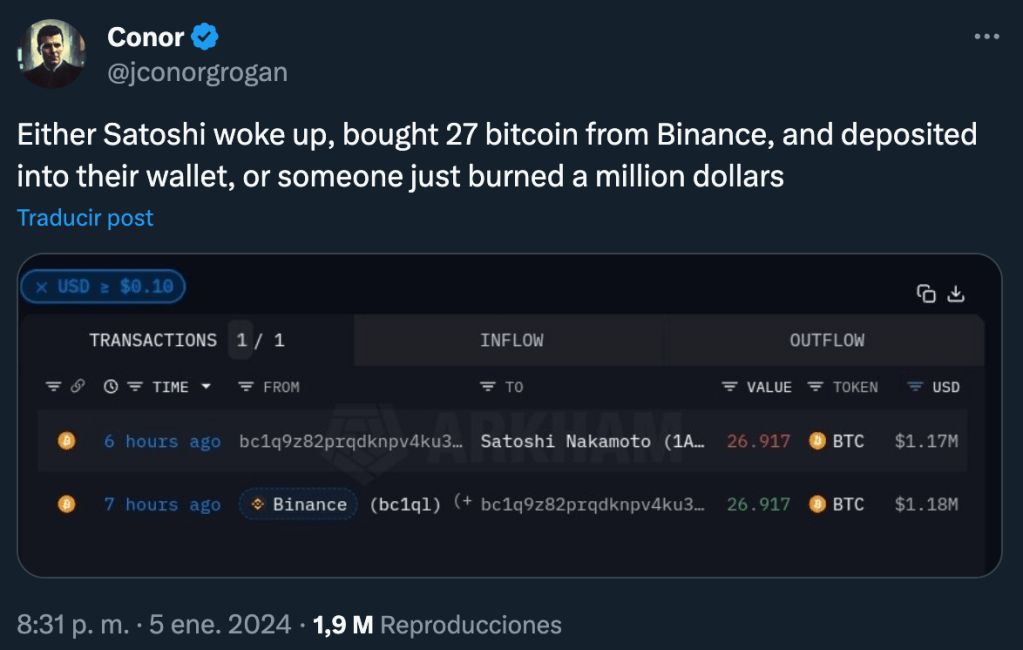Click the blue verified badge beside Conor

tap(205, 37)
